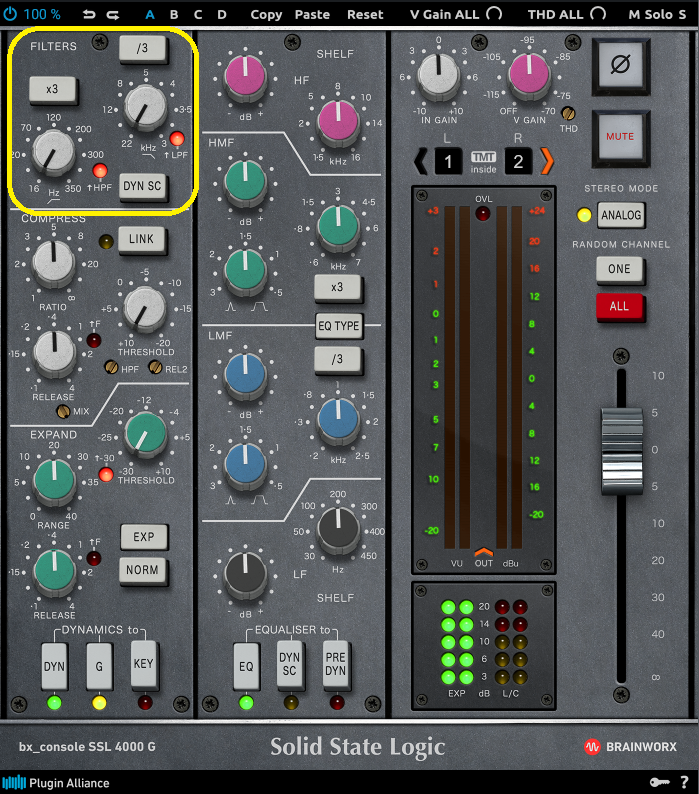Image resolution: width=699 pixels, height=794 pixels.
Task: Open help with the question mark
Action: pos(684,782)
